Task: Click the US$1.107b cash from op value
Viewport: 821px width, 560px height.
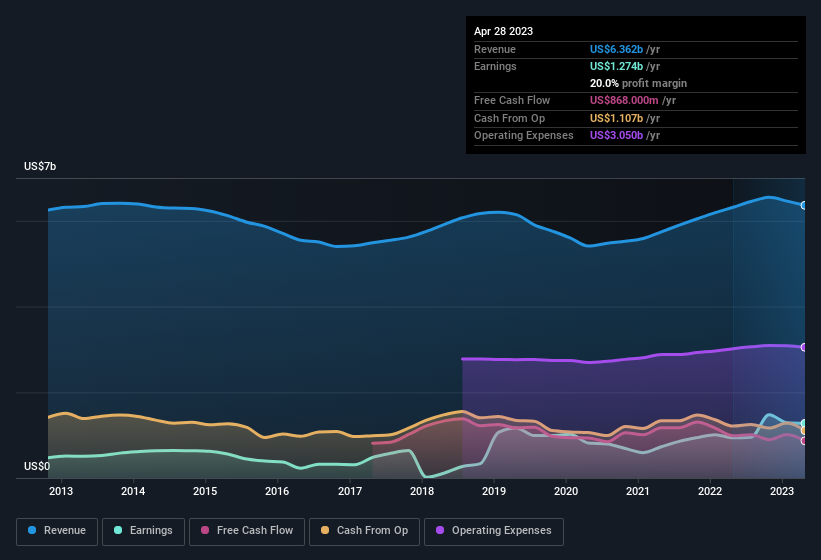Action: pos(616,118)
